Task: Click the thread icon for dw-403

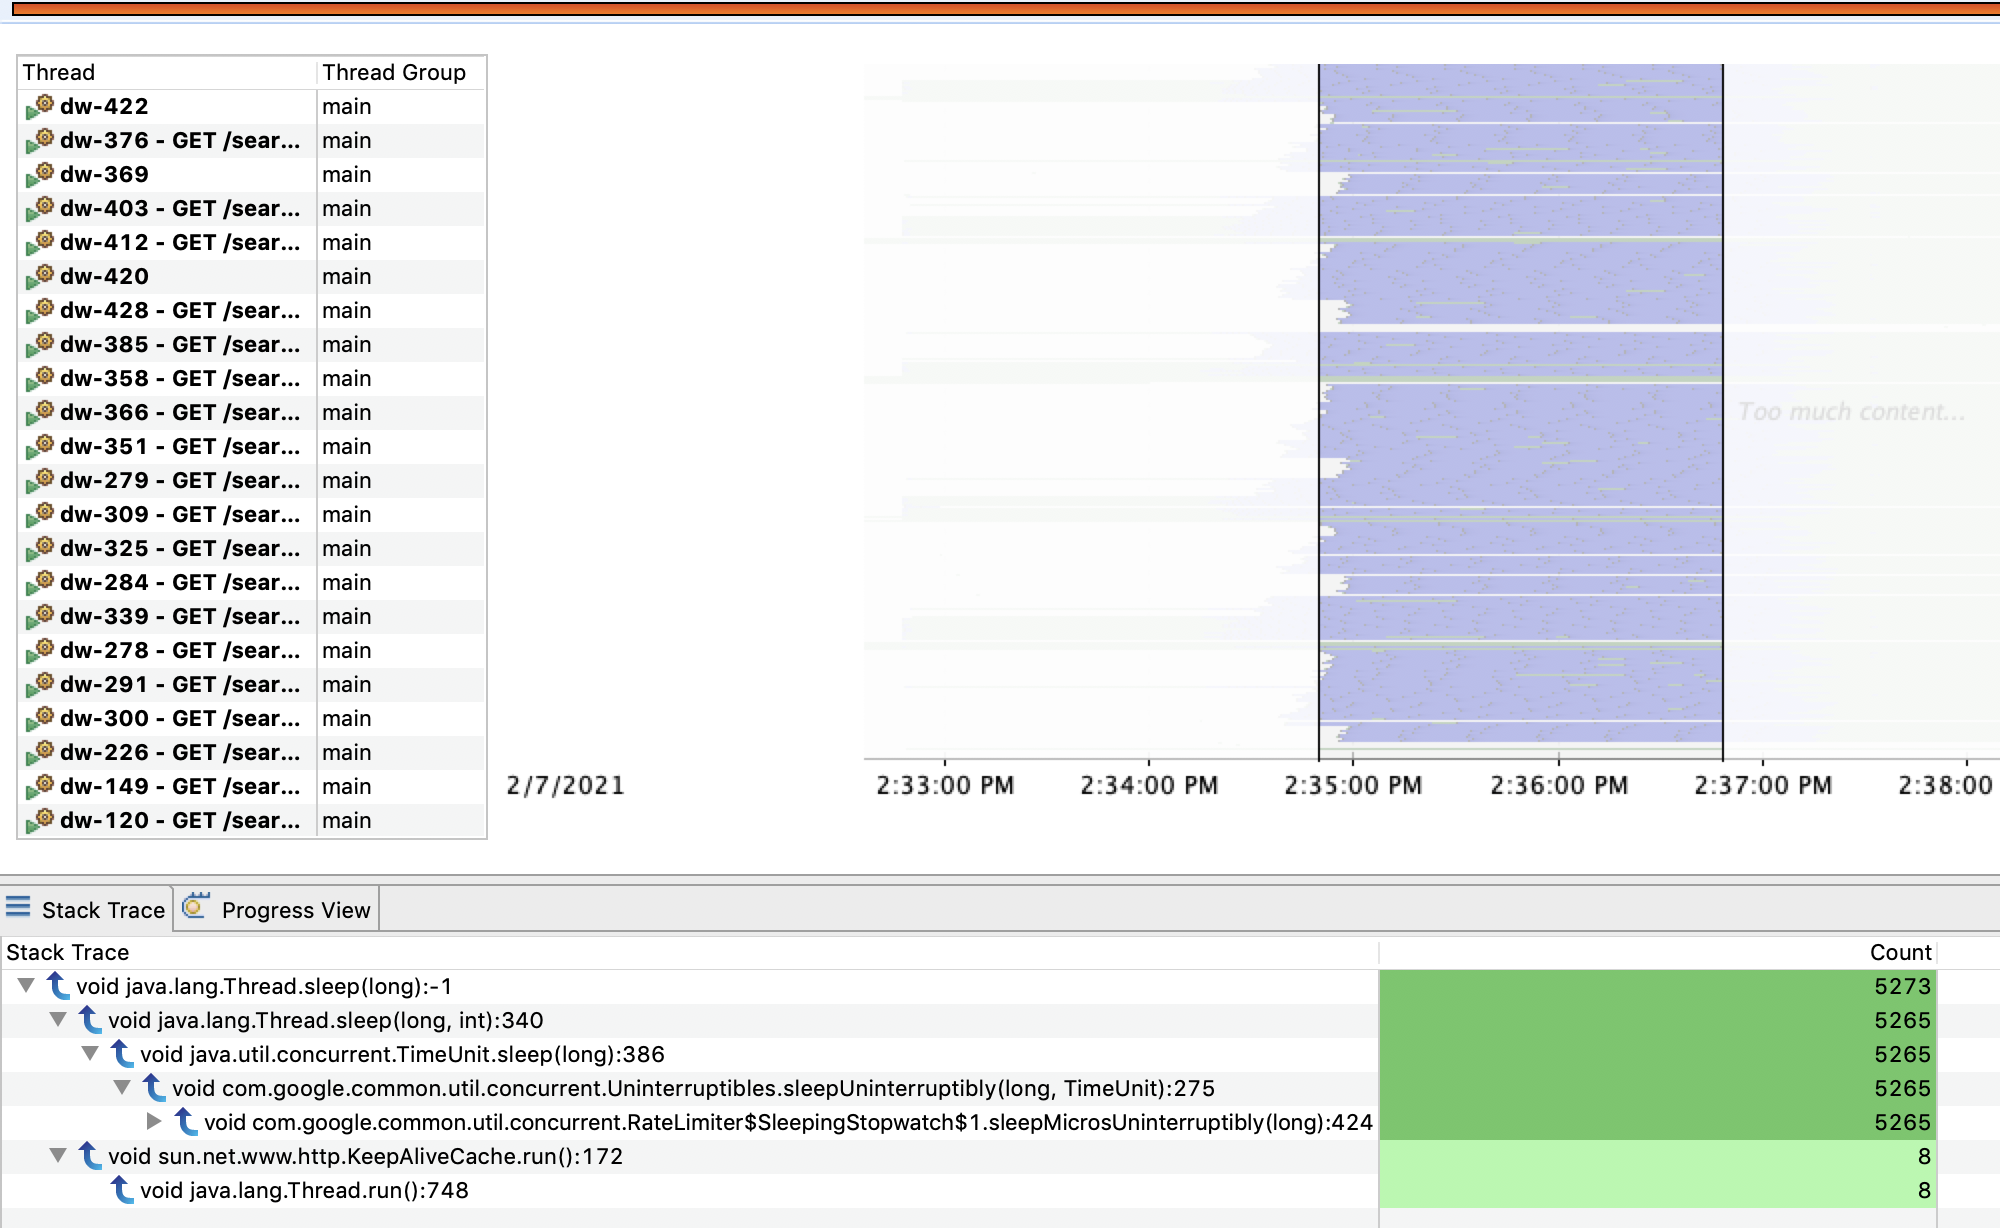Action: (x=40, y=208)
